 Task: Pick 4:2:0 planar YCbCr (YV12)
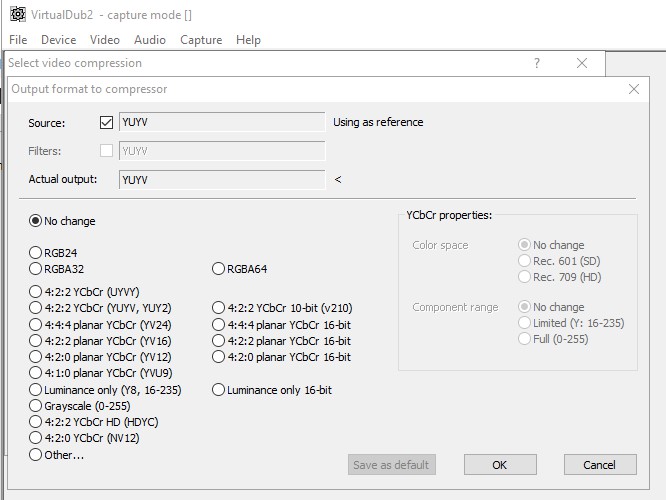[x=37, y=357]
